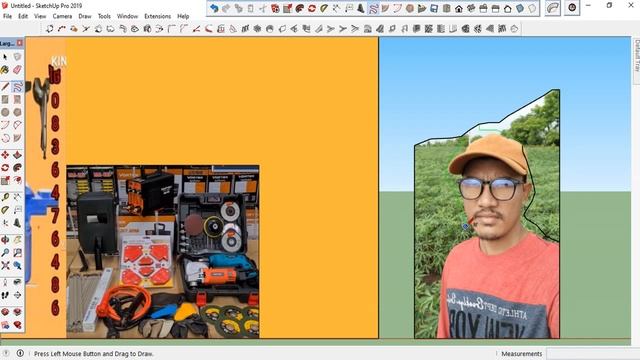Close the Large Tool Set panel
This screenshot has width=640, height=360.
[20, 43]
